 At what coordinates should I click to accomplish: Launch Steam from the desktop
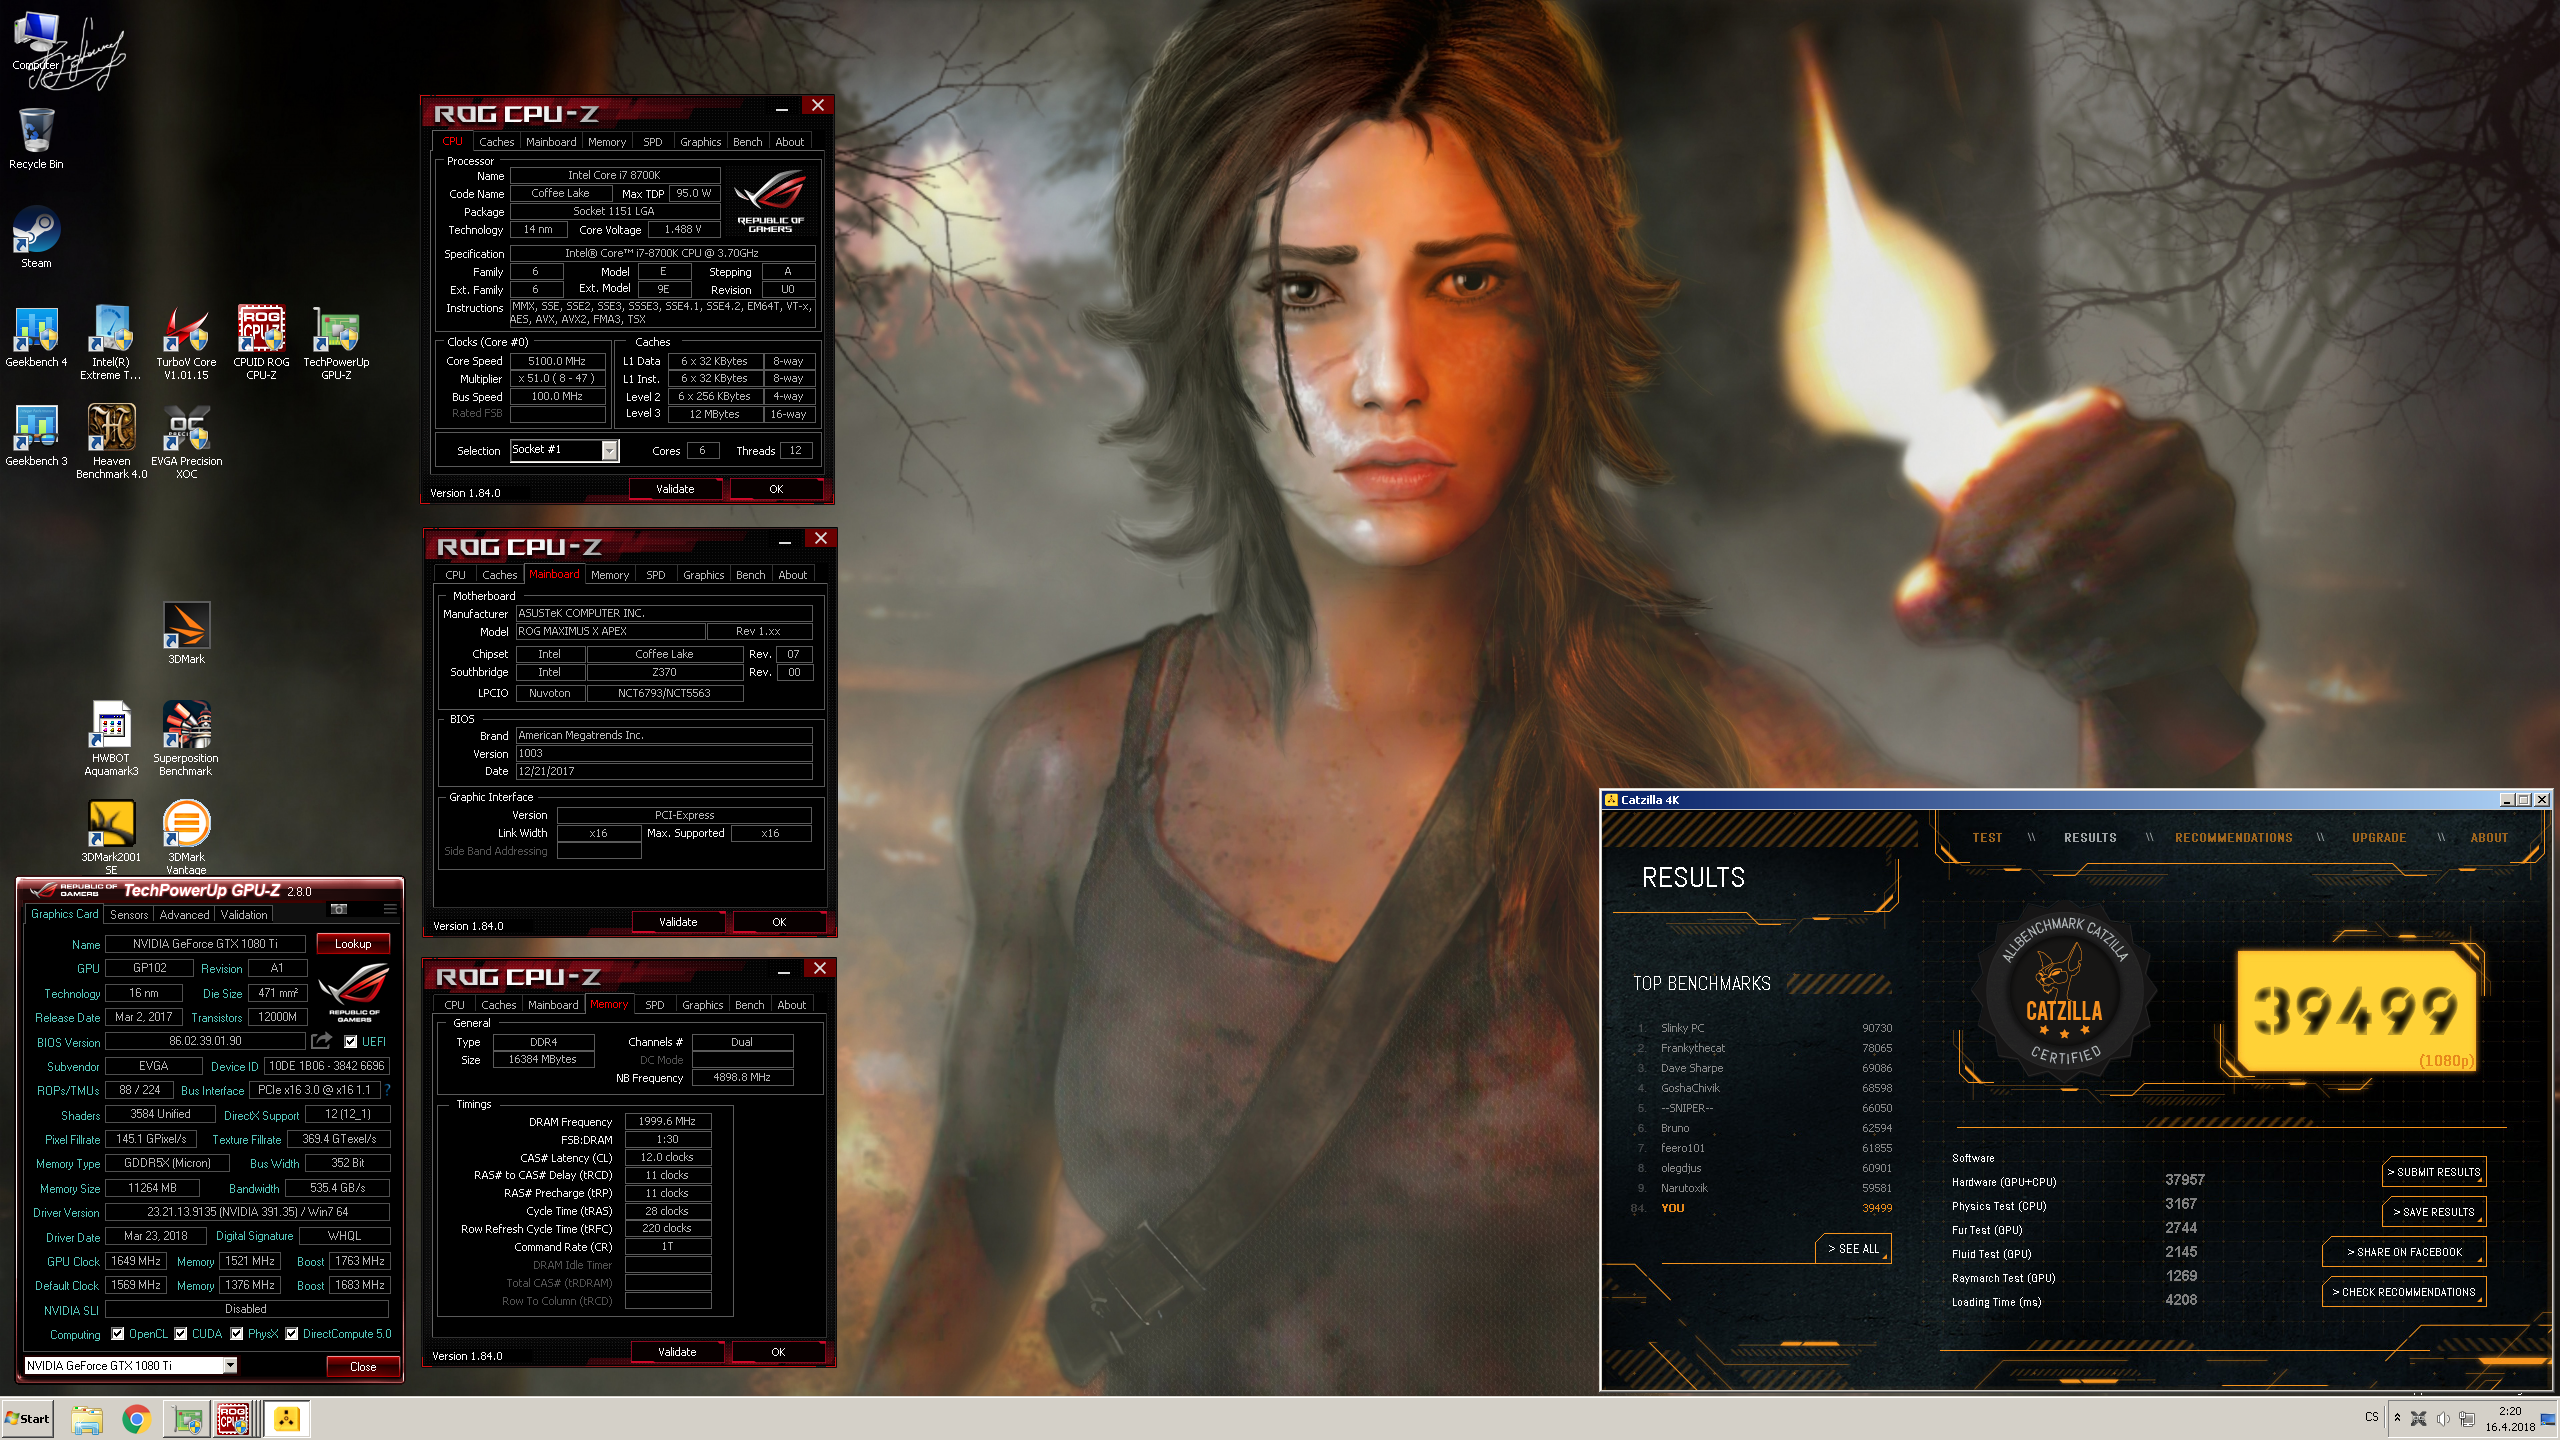[36, 238]
